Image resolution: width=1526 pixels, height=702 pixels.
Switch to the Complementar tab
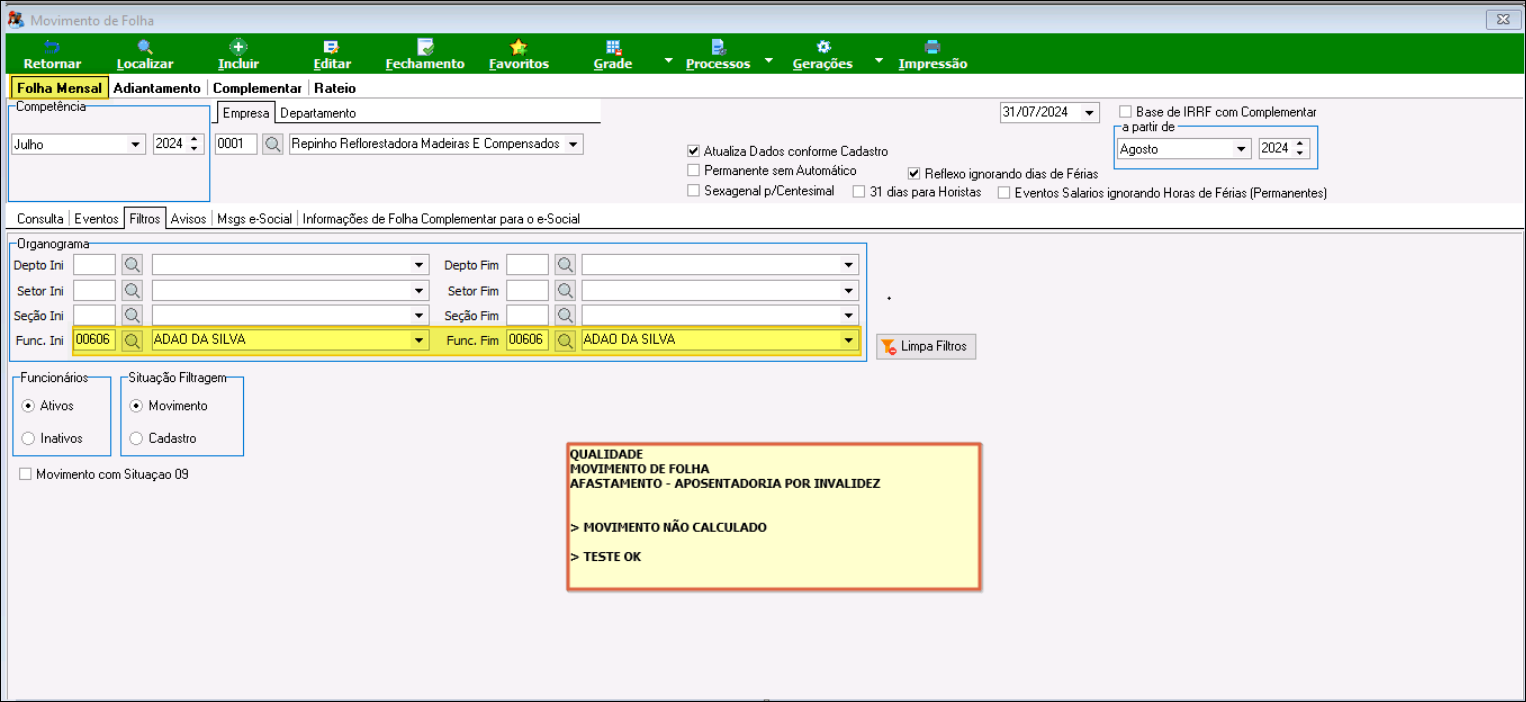point(257,88)
